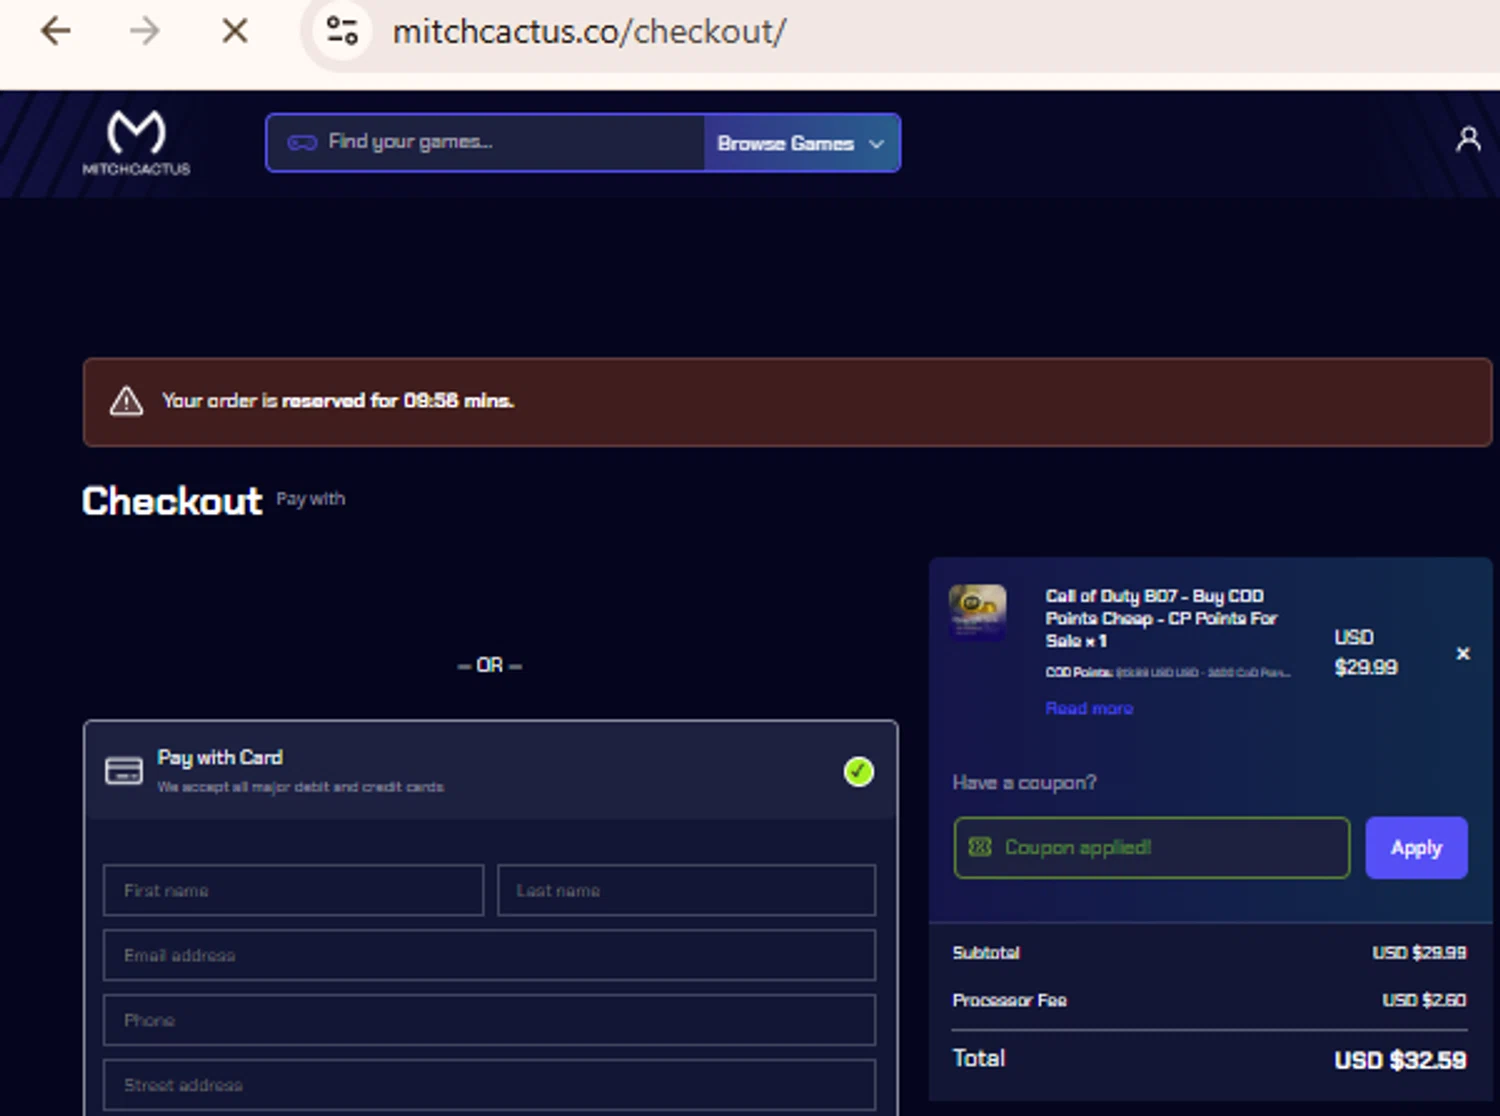This screenshot has width=1500, height=1116.
Task: Click the warning triangle icon in reservation banner
Action: tap(126, 401)
